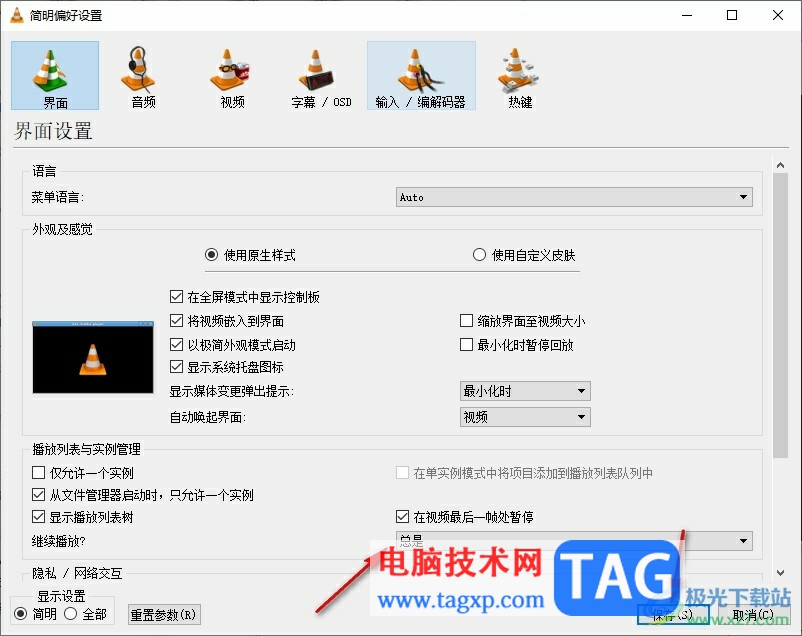This screenshot has height=636, width=802.
Task: Click the 取消(C) button
Action: click(x=753, y=615)
